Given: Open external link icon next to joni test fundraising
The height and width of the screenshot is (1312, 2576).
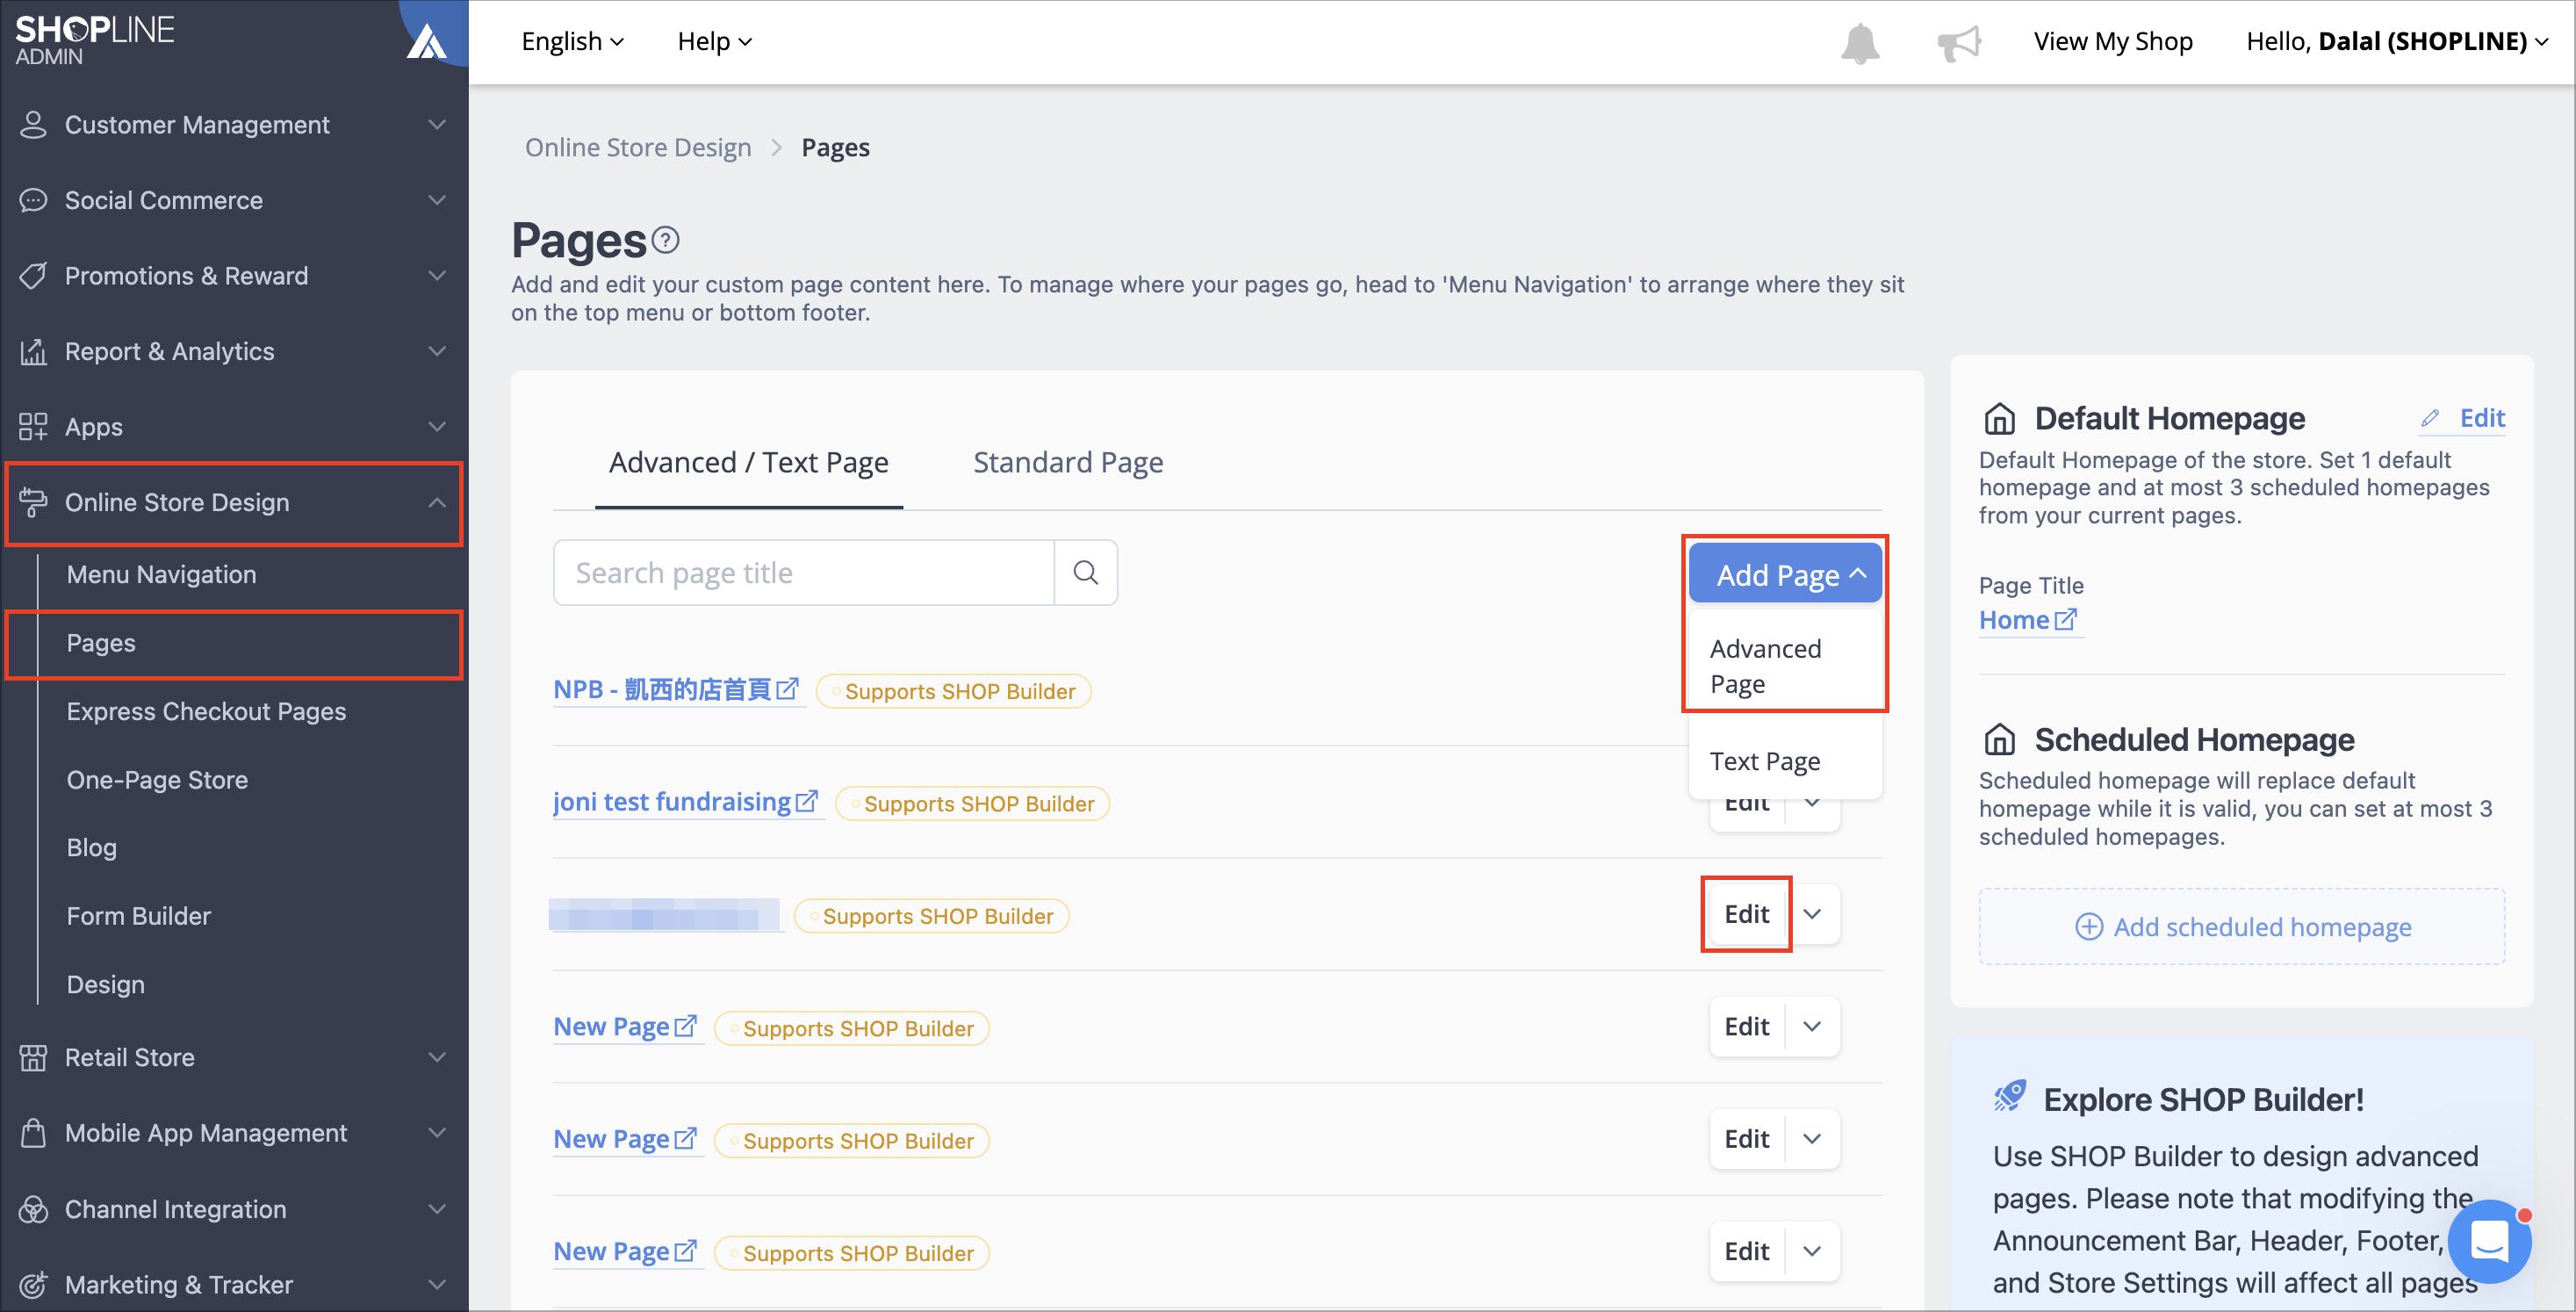Looking at the screenshot, I should pos(806,801).
